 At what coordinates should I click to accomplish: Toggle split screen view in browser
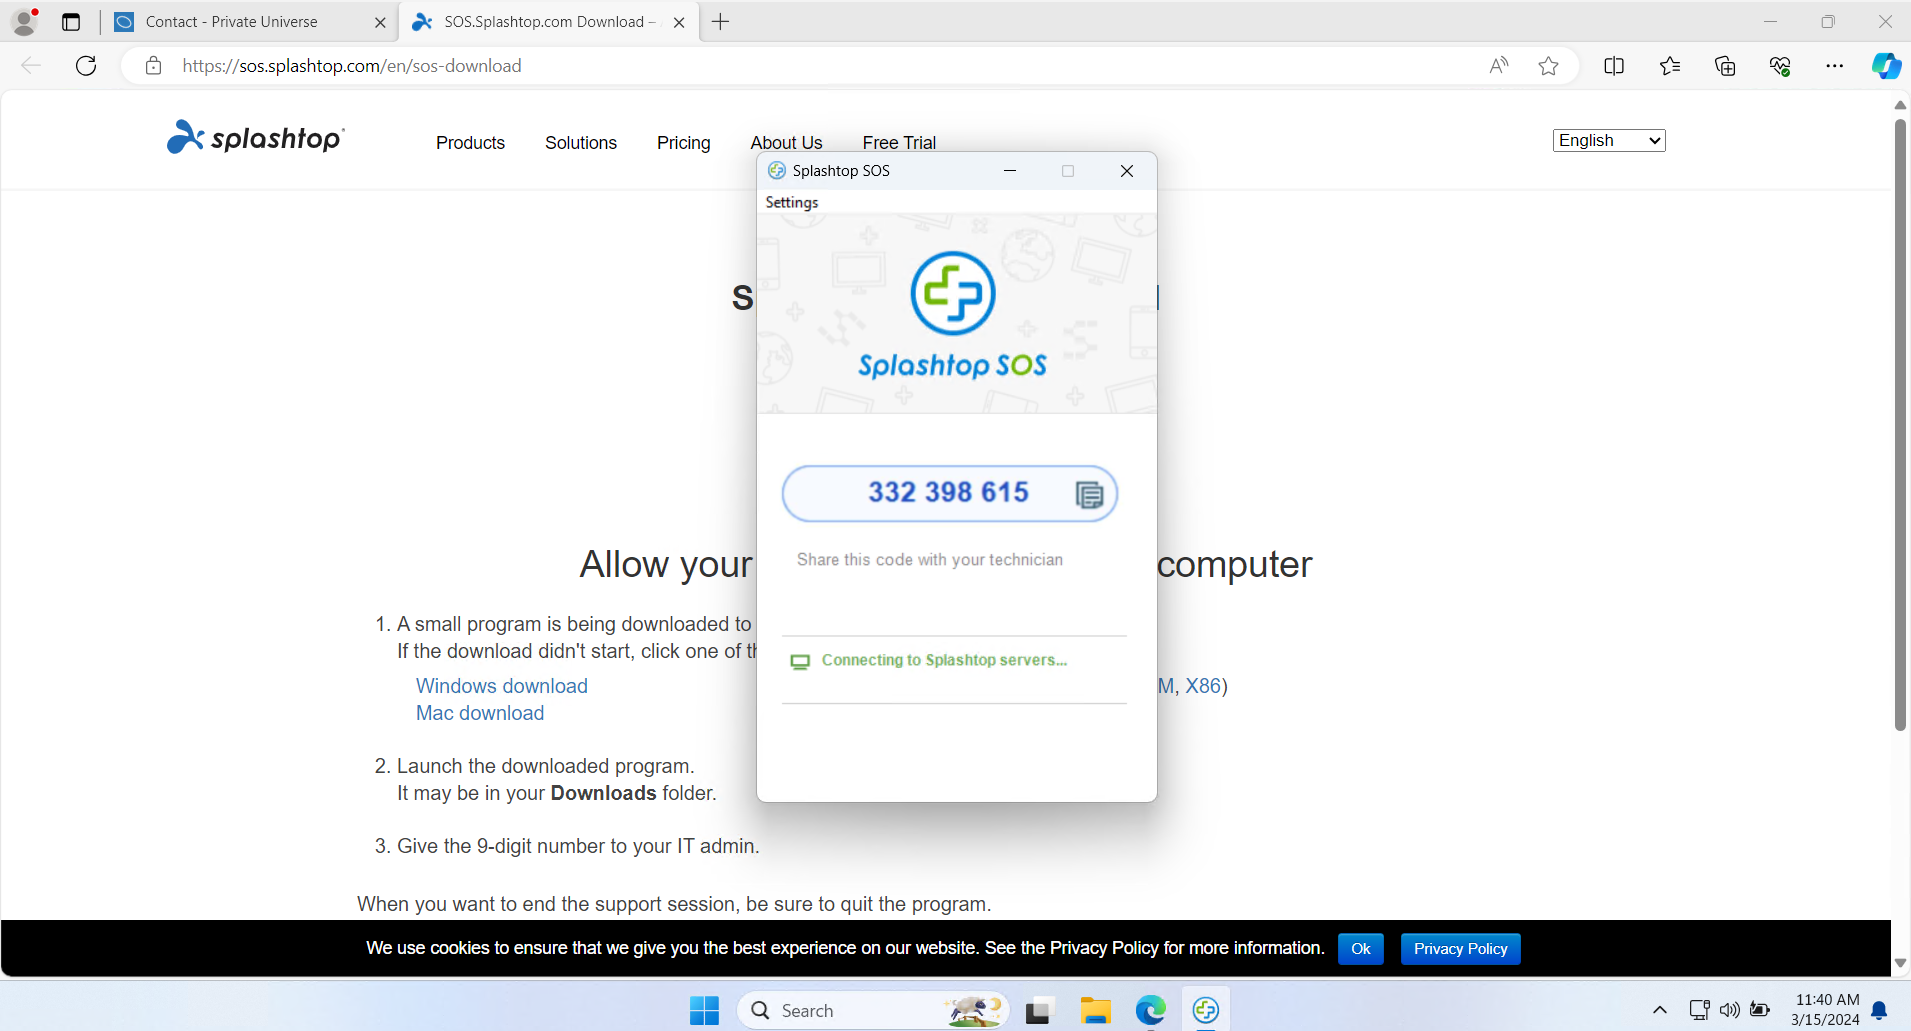pyautogui.click(x=1613, y=66)
